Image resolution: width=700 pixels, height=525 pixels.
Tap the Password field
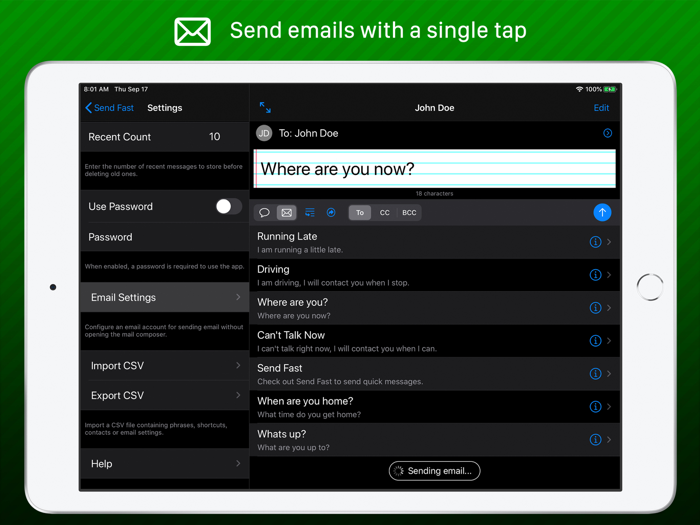coord(165,237)
